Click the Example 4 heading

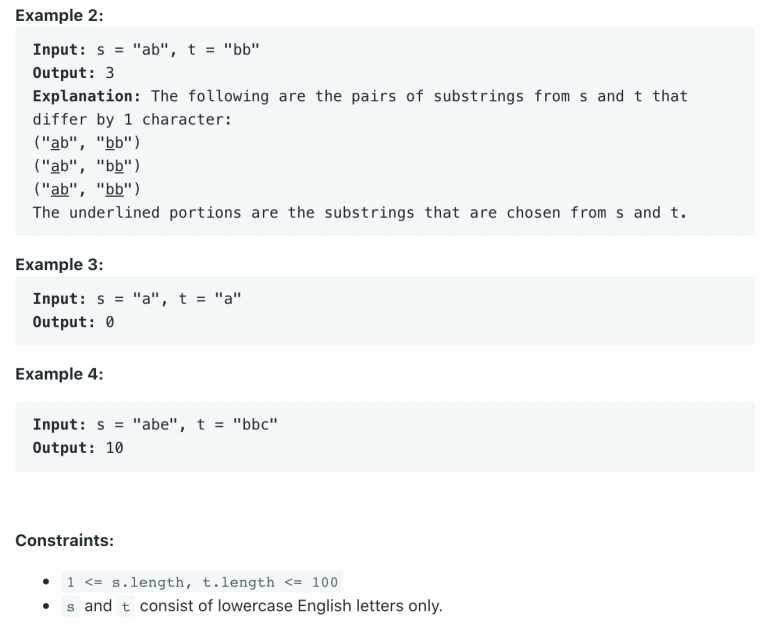[59, 374]
